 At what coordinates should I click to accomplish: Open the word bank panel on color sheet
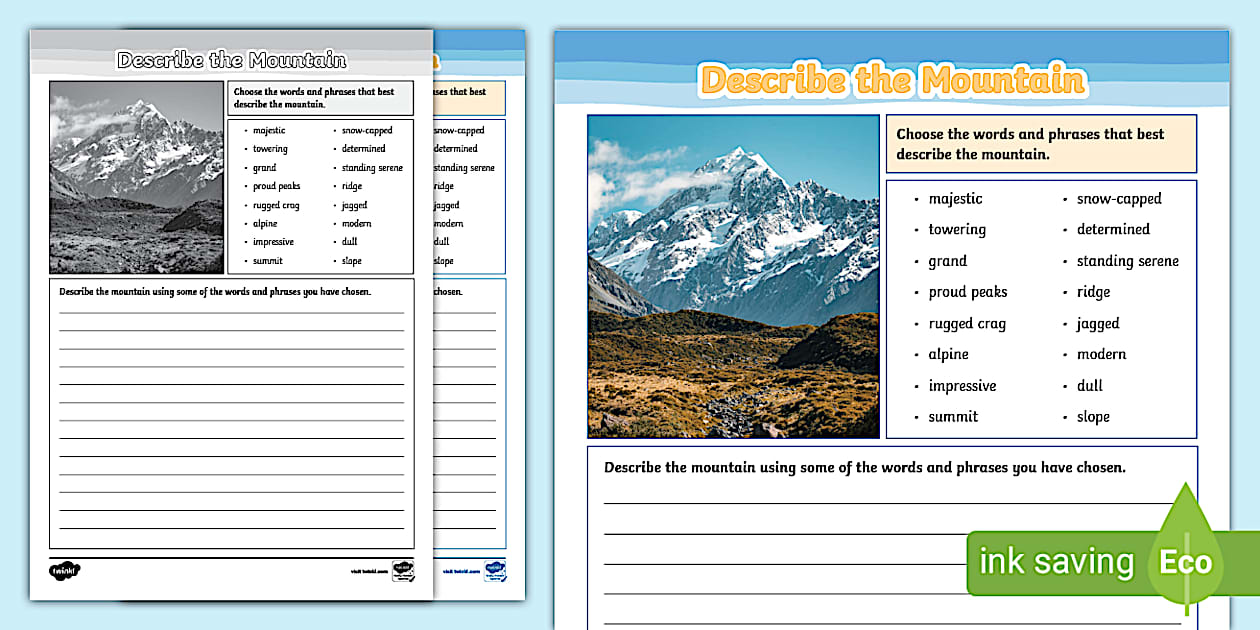pyautogui.click(x=1042, y=307)
